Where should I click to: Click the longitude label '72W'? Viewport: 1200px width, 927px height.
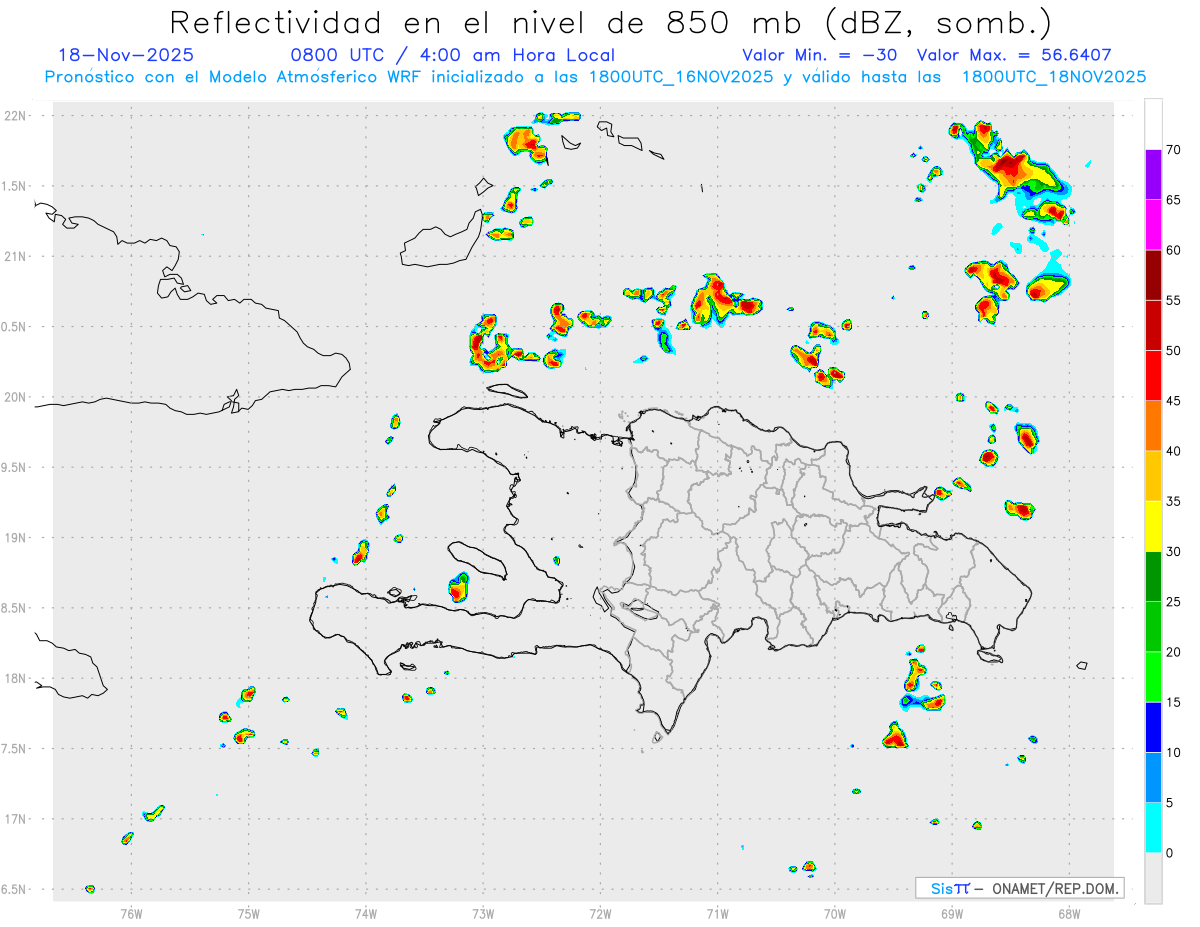coord(600,913)
